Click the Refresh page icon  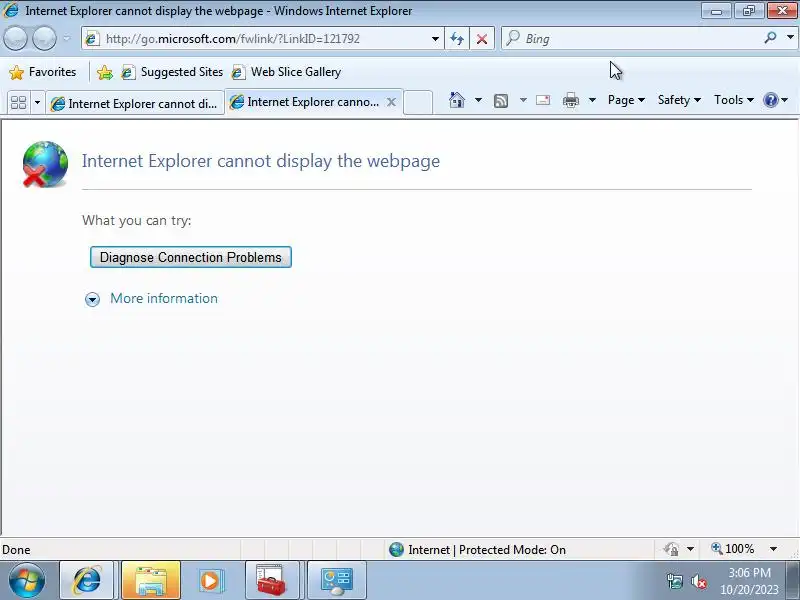[x=457, y=39]
